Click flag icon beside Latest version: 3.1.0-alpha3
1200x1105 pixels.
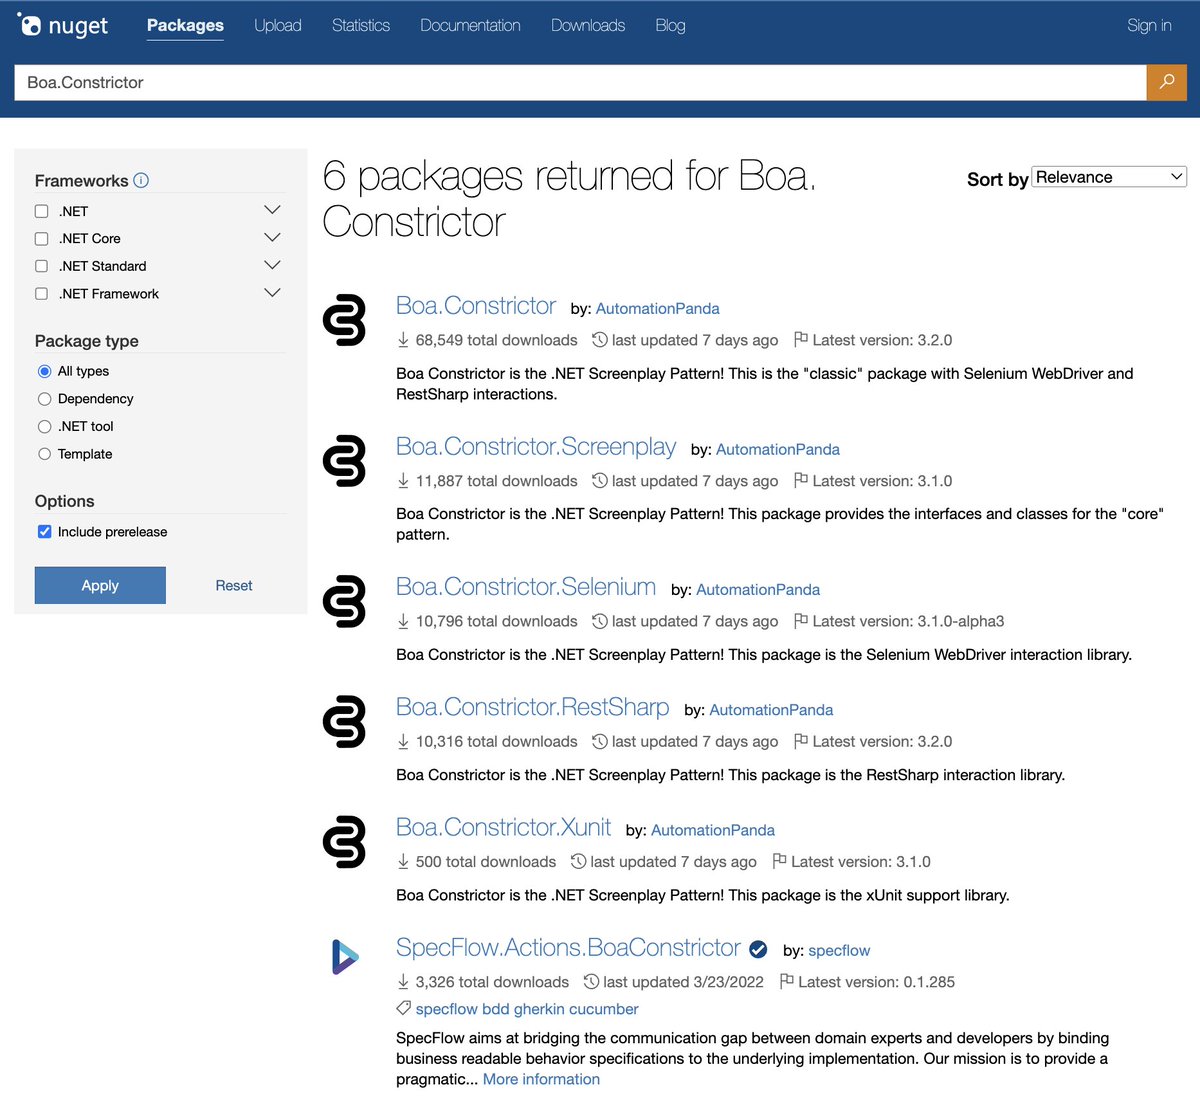pos(801,621)
